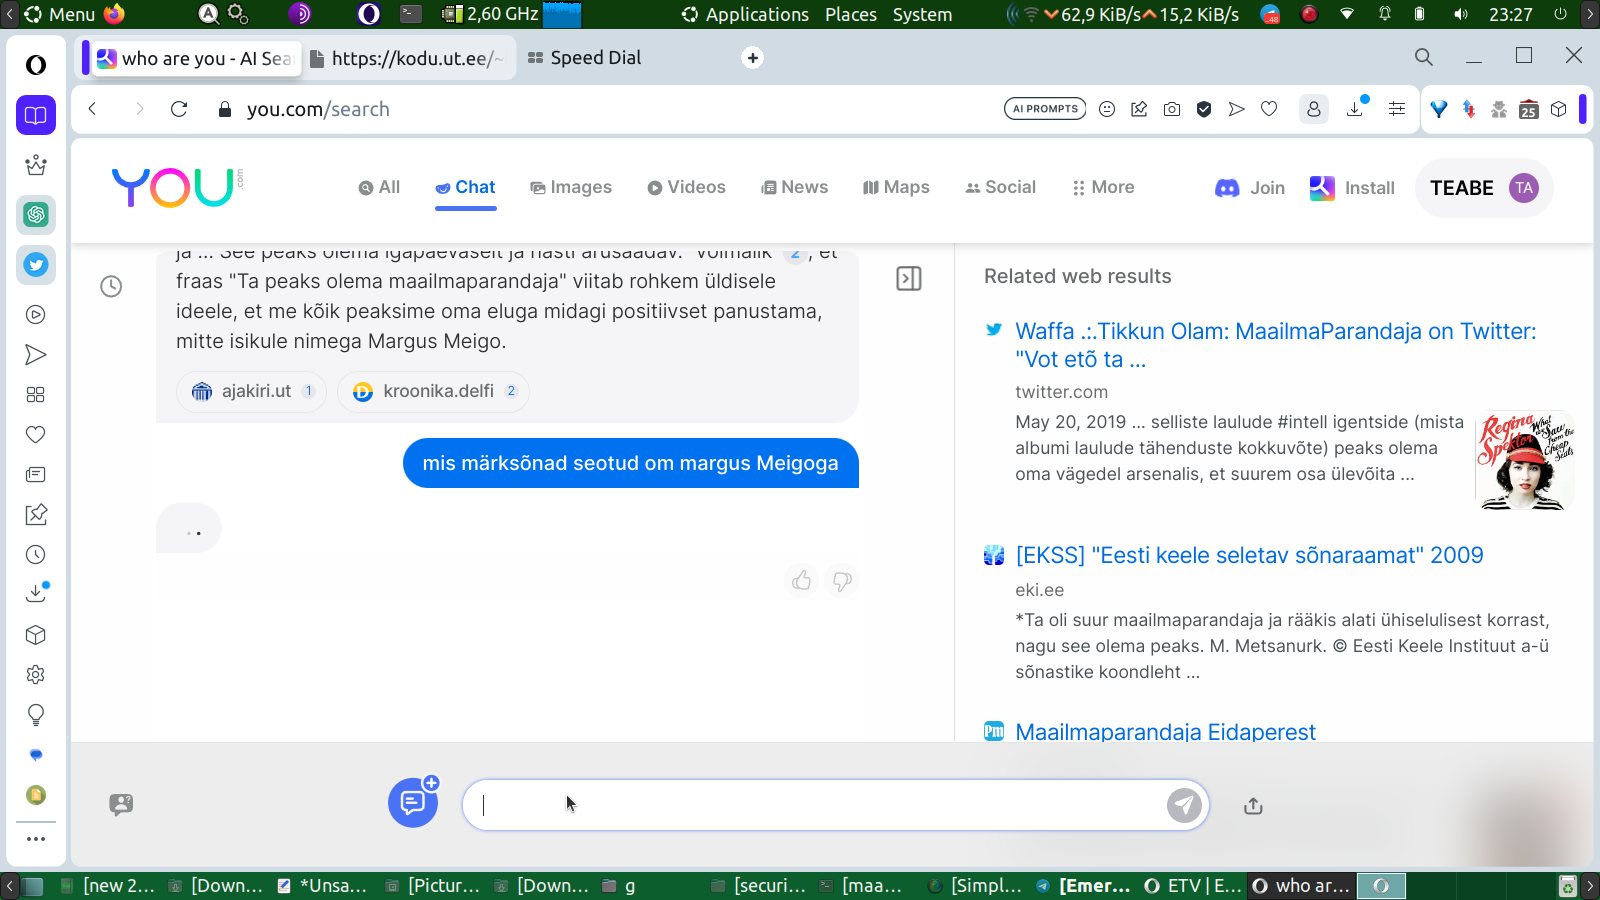The image size is (1600, 900).
Task: Open Waffa Tikkun Olam Twitter result
Action: coord(1275,345)
